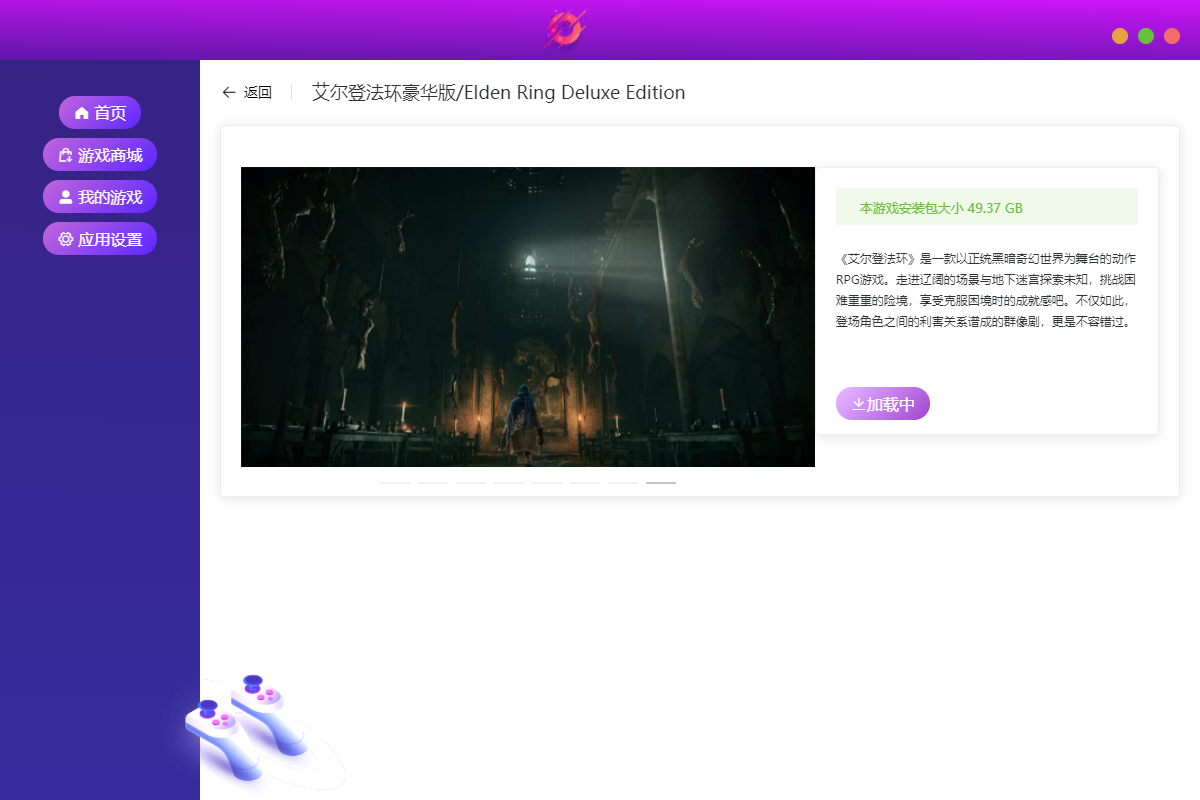Click the 加载中 download button
Viewport: 1200px width, 800px height.
tap(883, 404)
